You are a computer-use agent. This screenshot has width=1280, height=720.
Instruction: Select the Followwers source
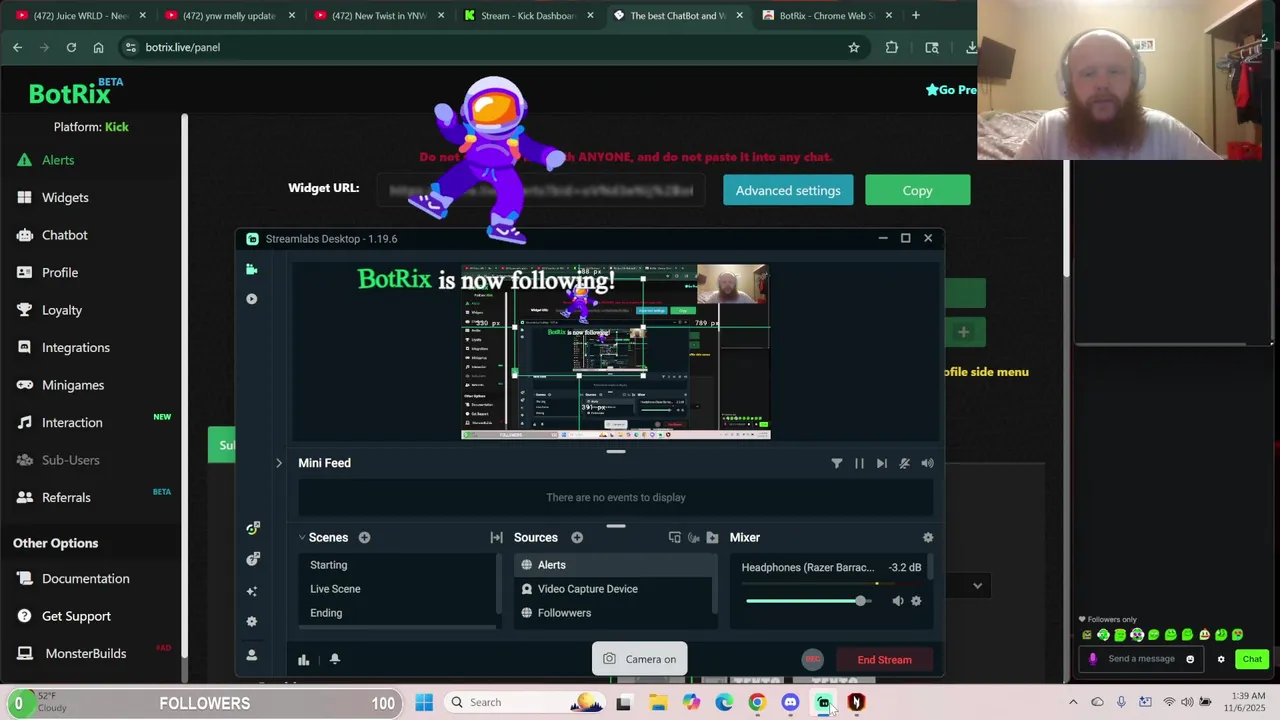(x=615, y=613)
